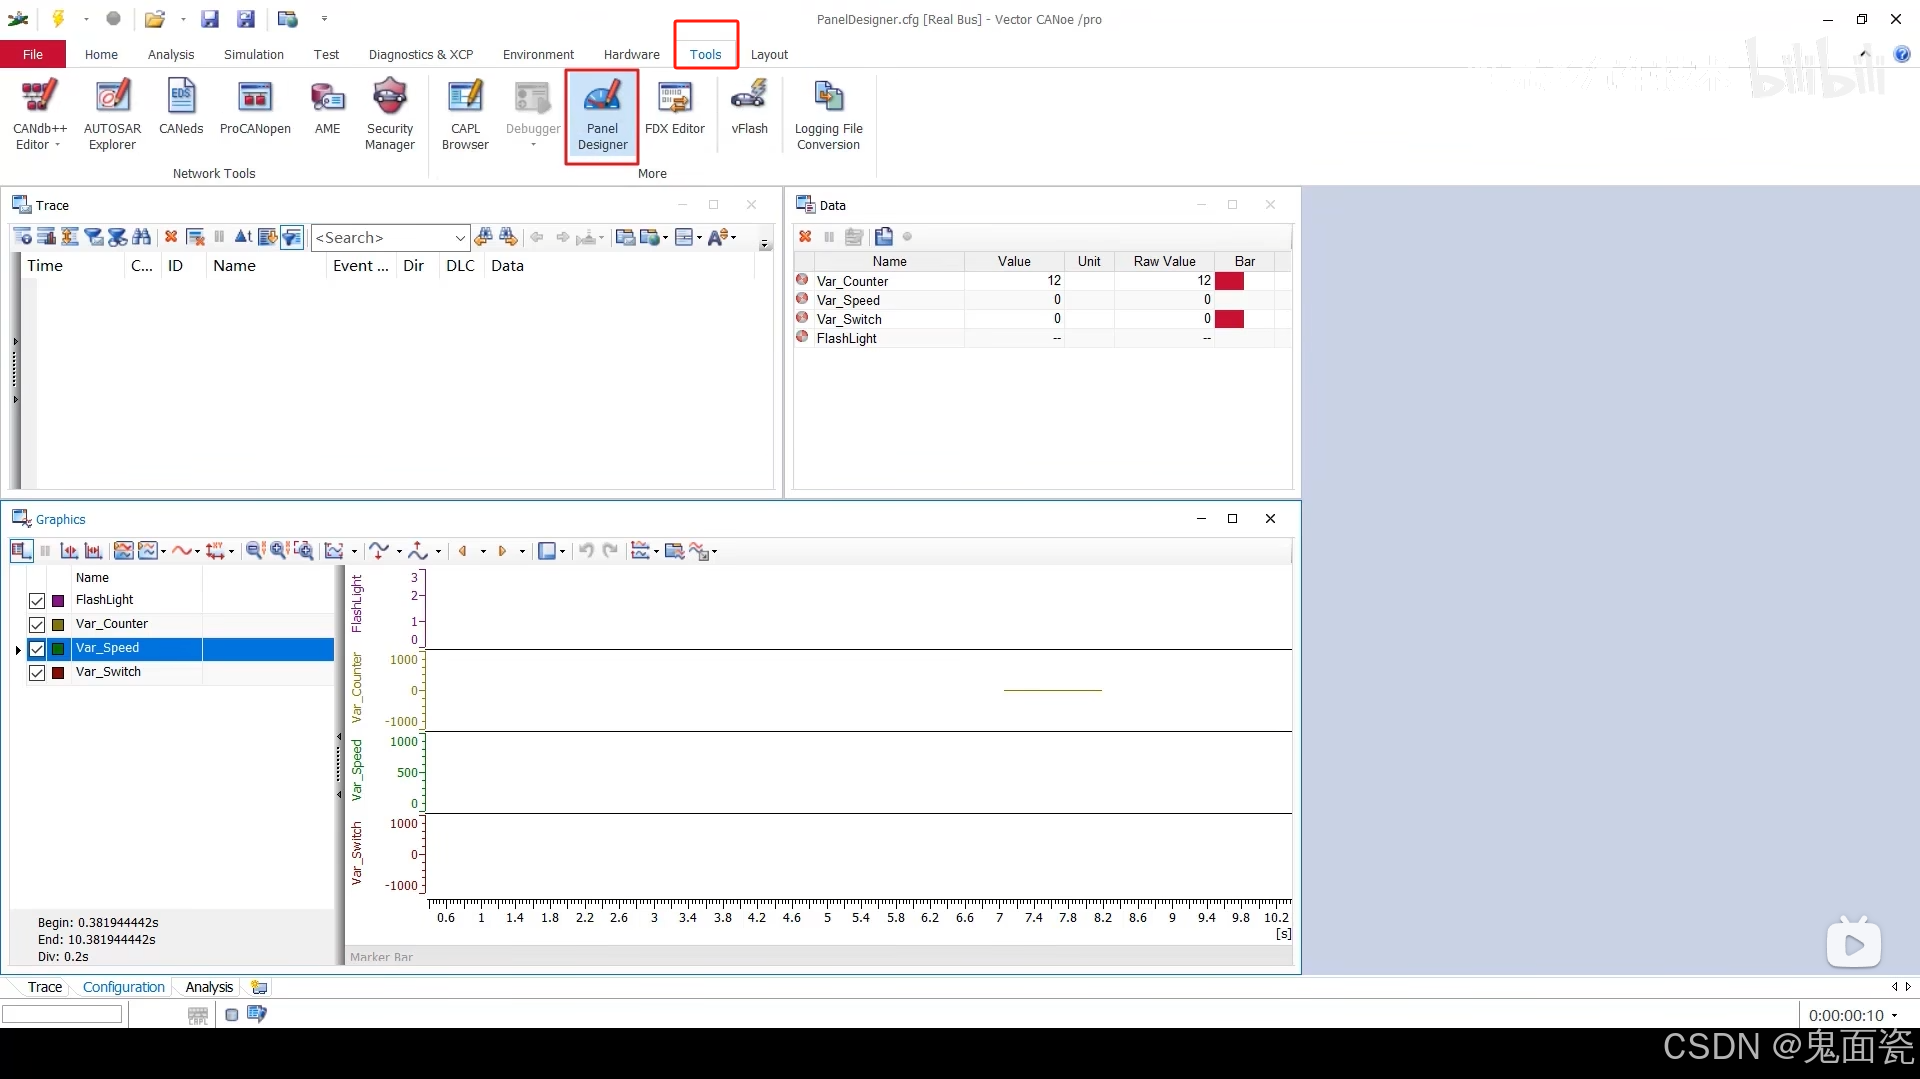The height and width of the screenshot is (1079, 1920).
Task: Clear the Trace window with red X
Action: point(171,237)
